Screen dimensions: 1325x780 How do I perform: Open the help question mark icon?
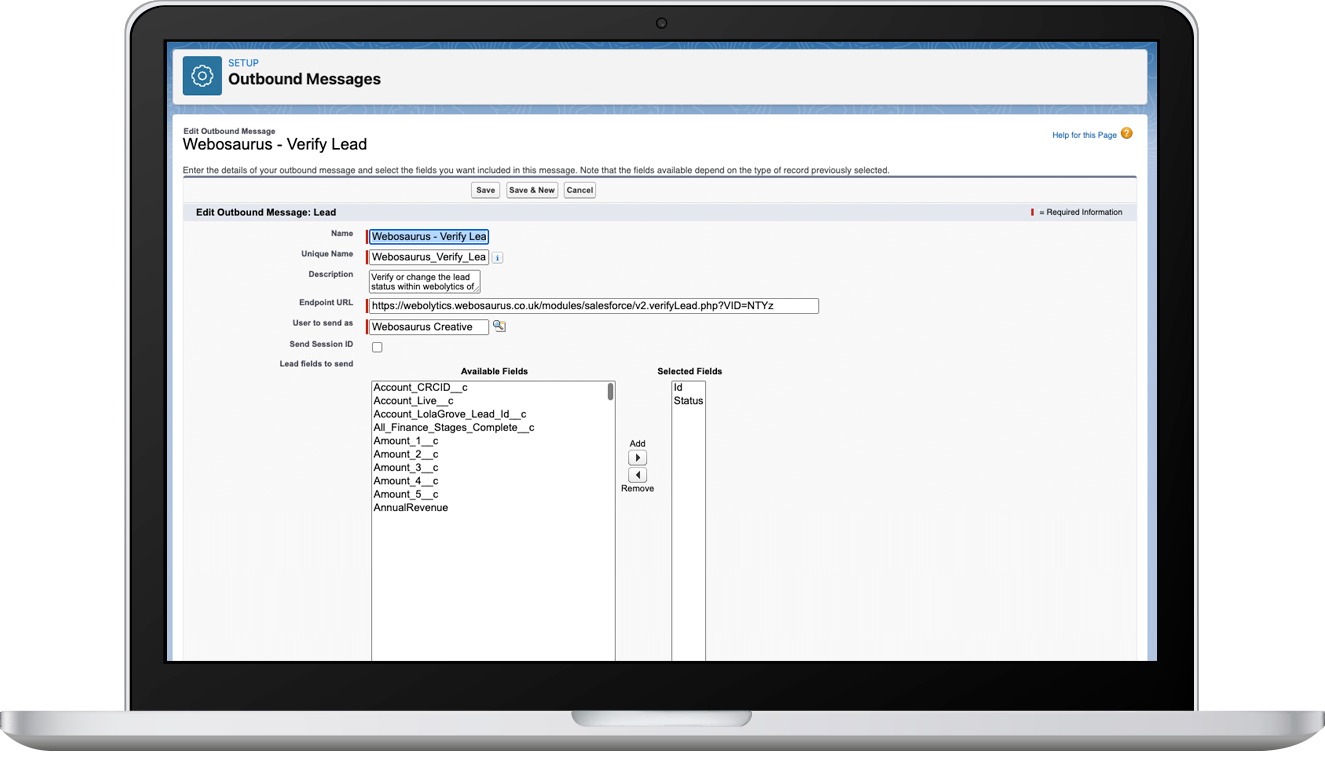1127,134
